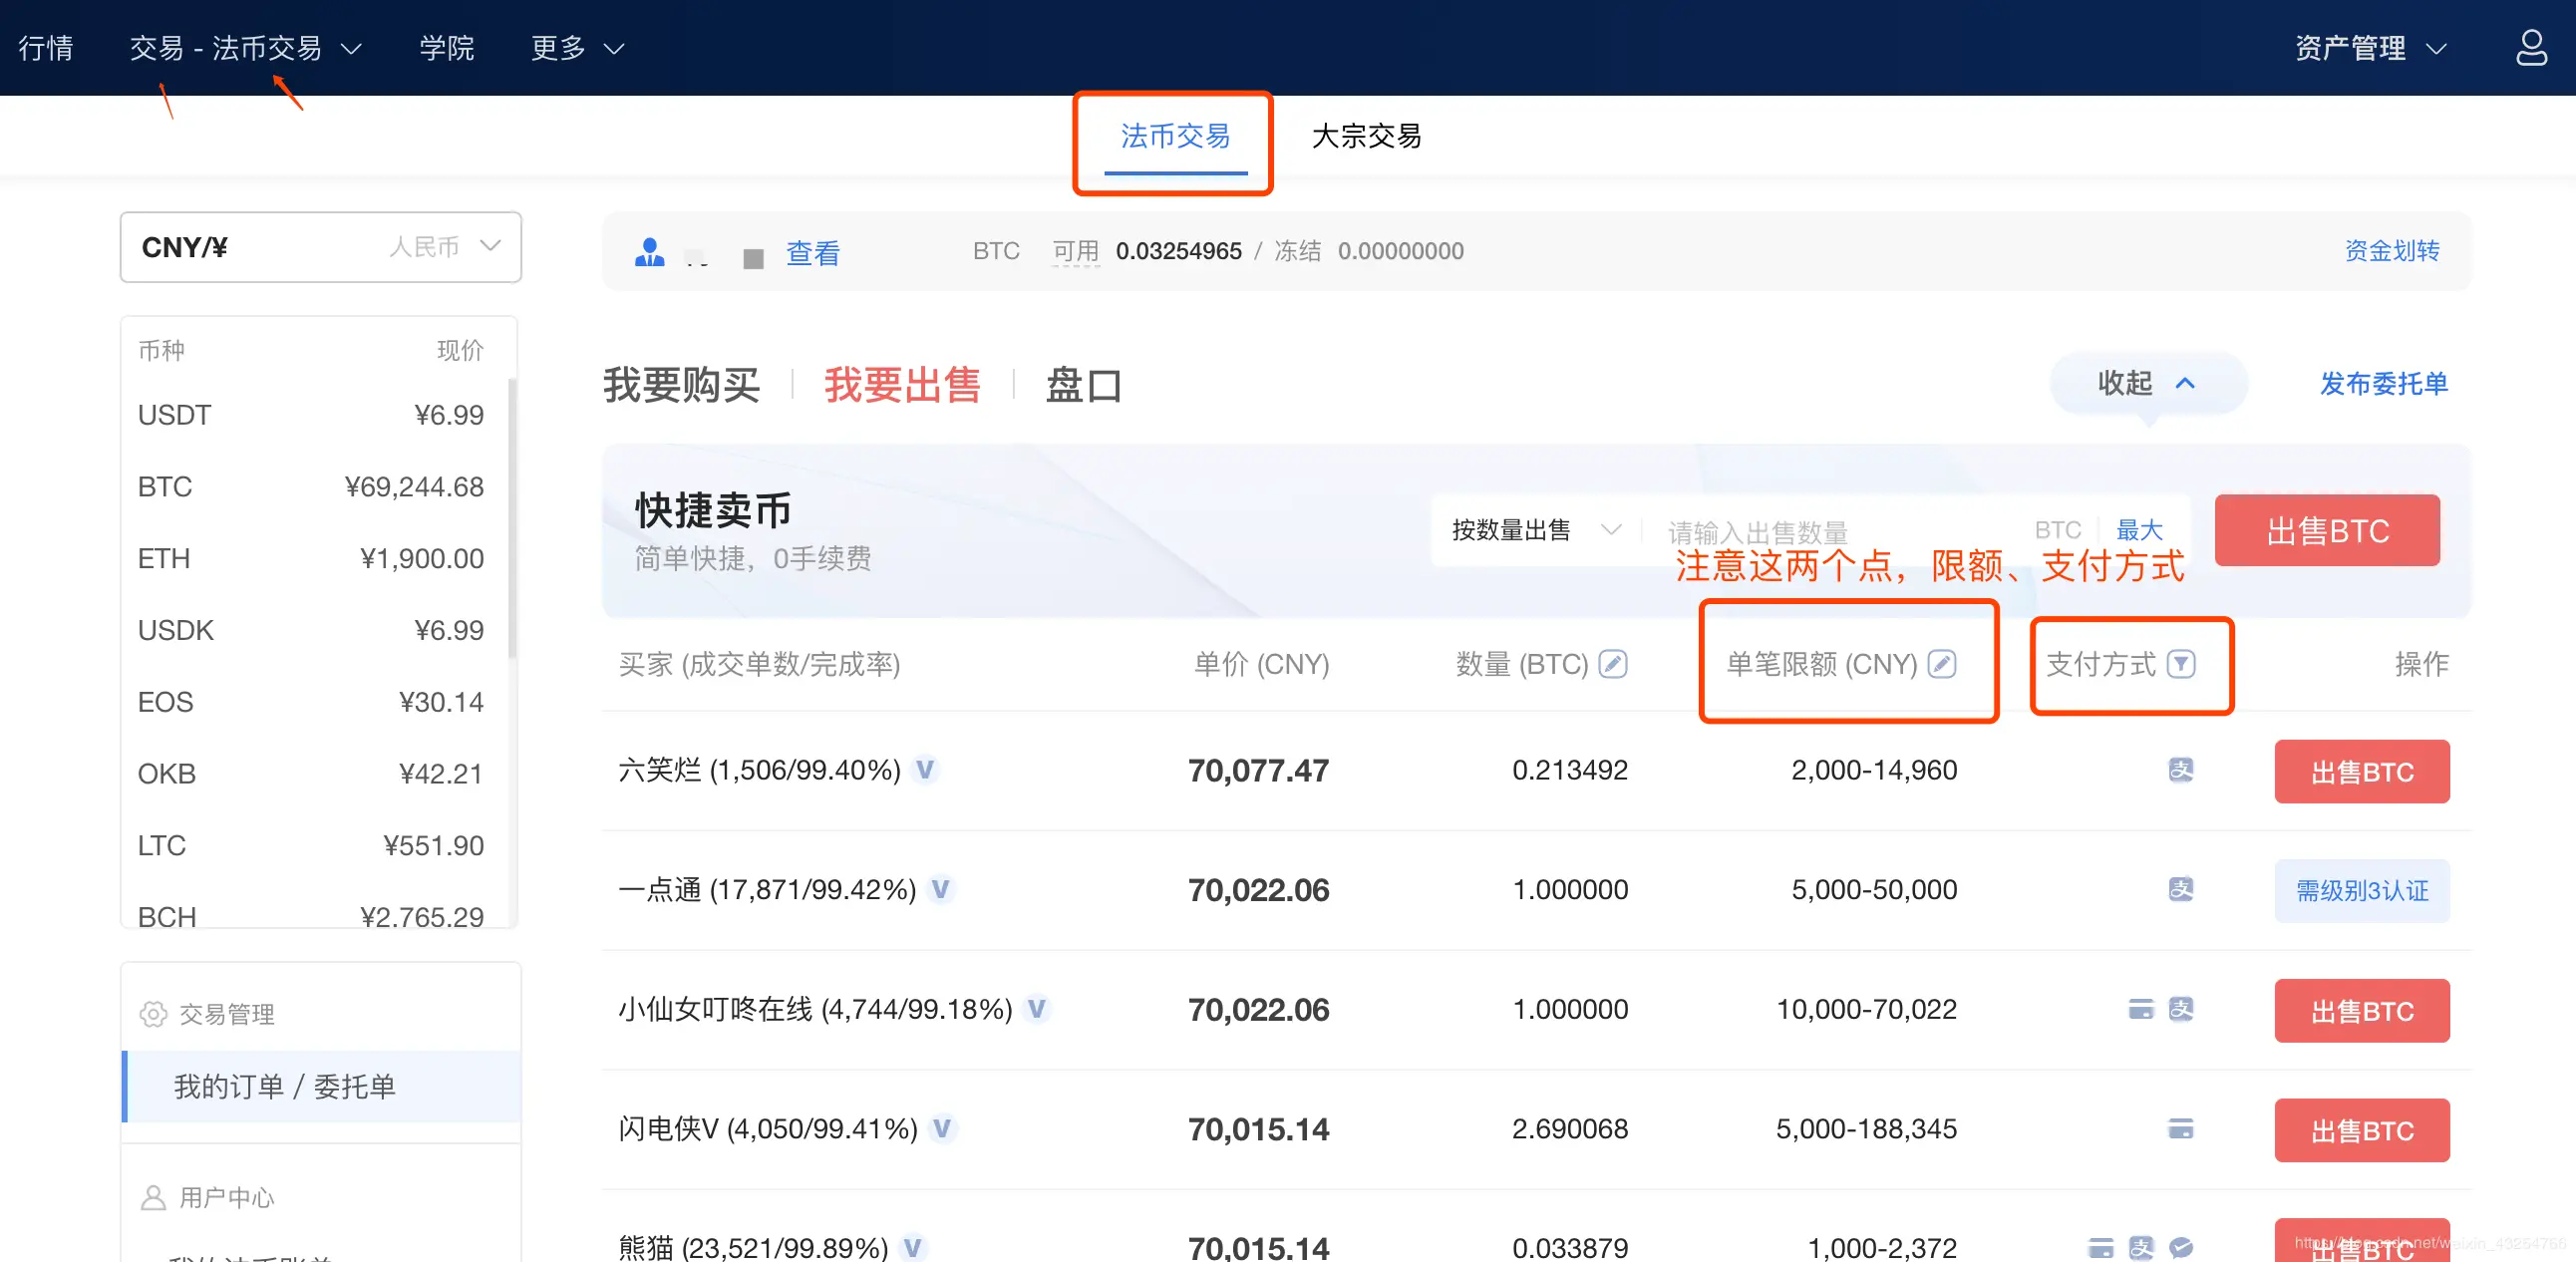Click 出售BTC button for 六笑烂

tap(2361, 771)
